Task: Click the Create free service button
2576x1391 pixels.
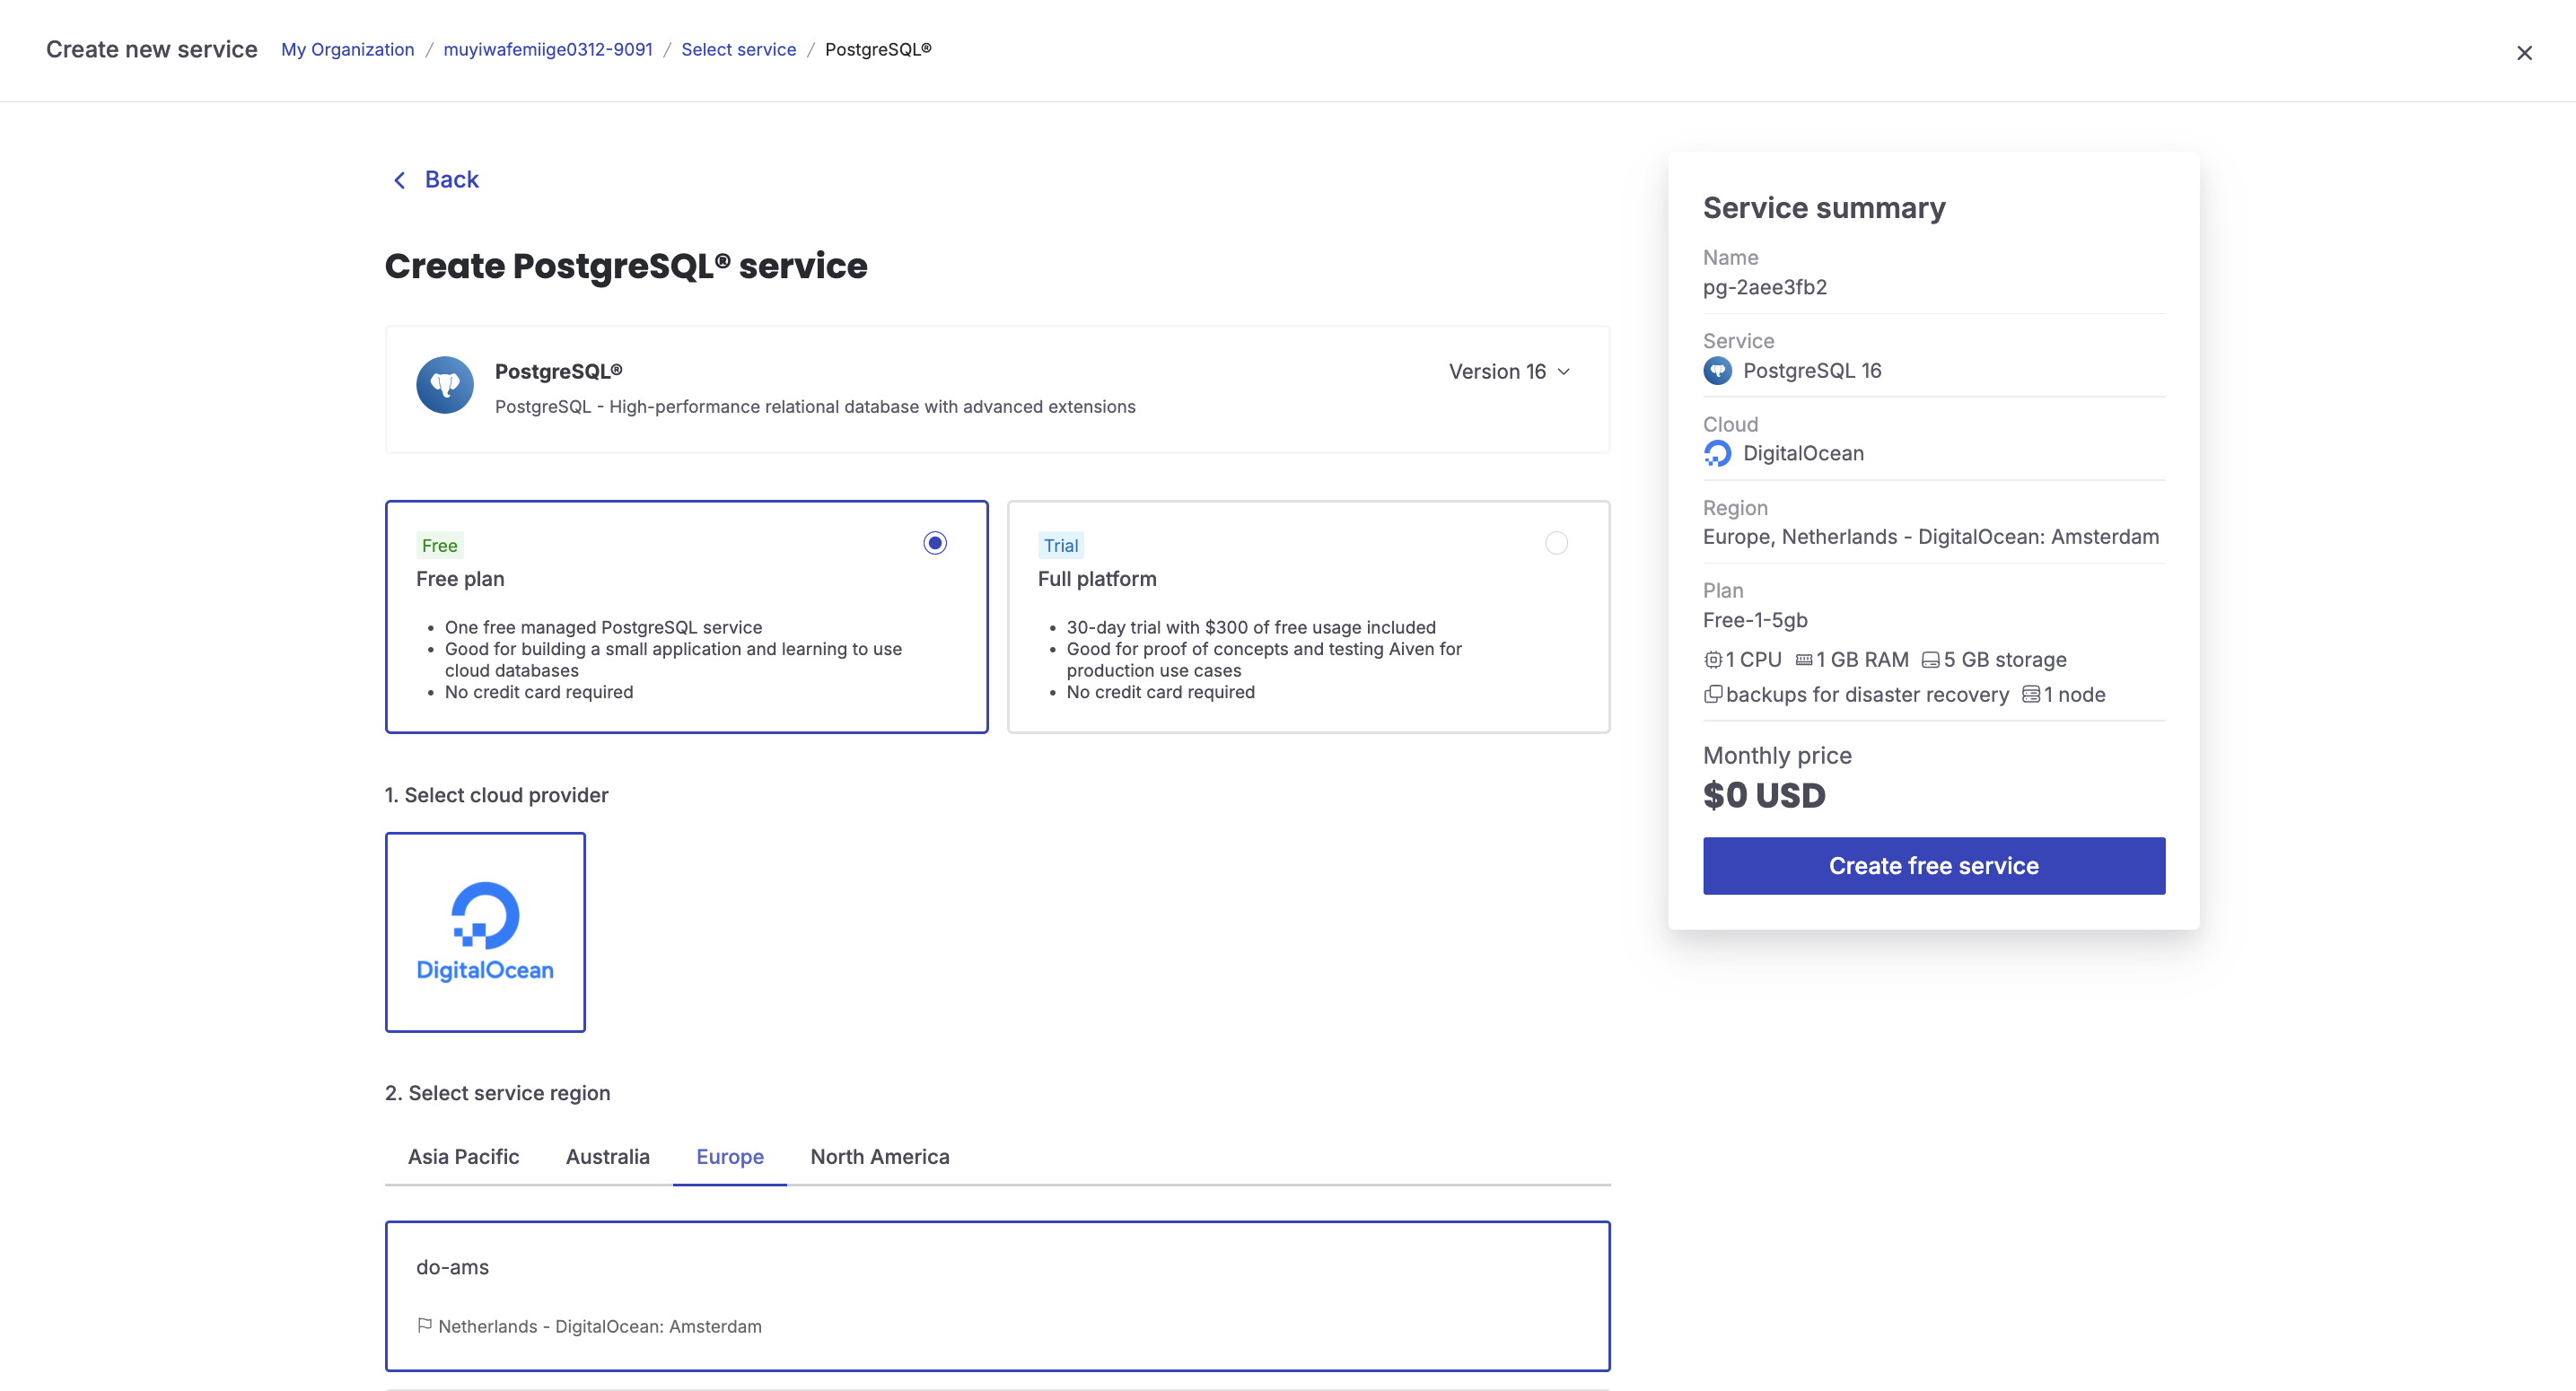Action: [x=1934, y=866]
